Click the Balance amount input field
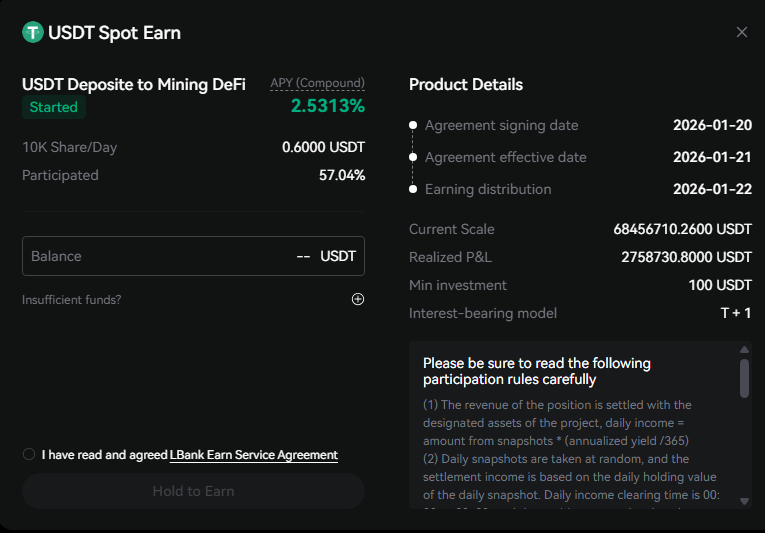Viewport: 765px width, 533px height. [193, 256]
